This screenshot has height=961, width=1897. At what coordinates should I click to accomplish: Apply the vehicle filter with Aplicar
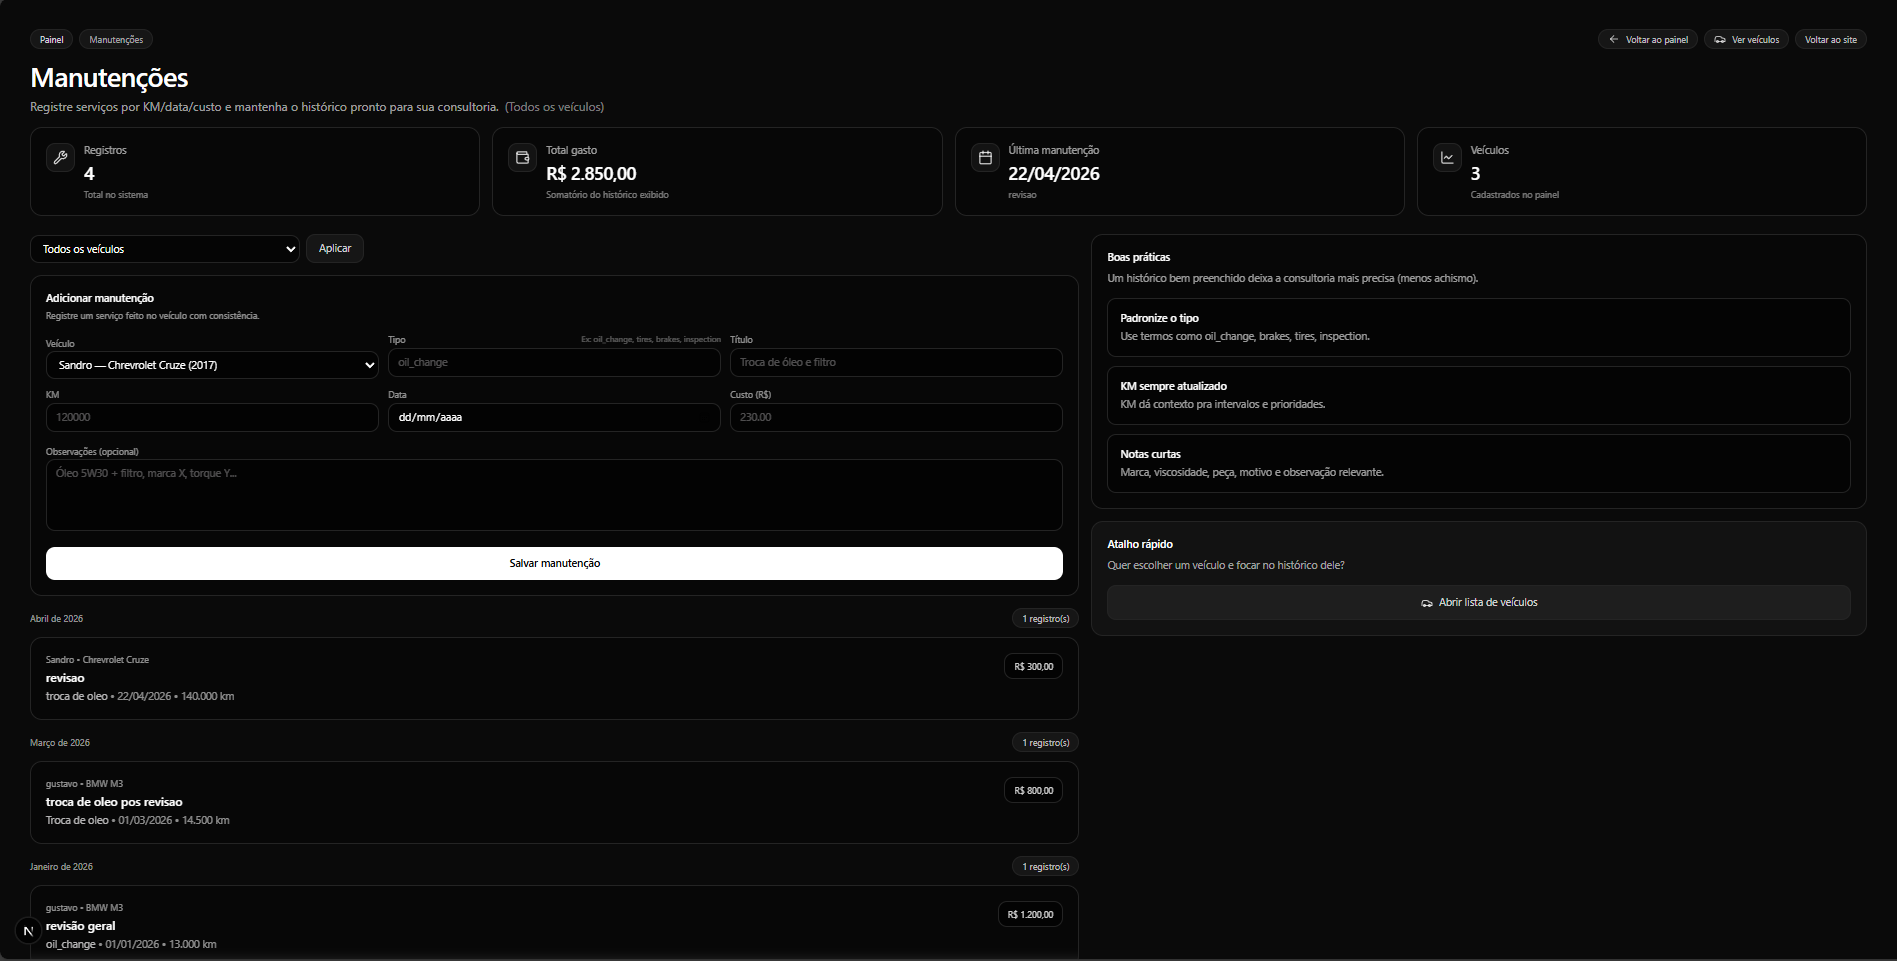pos(335,248)
